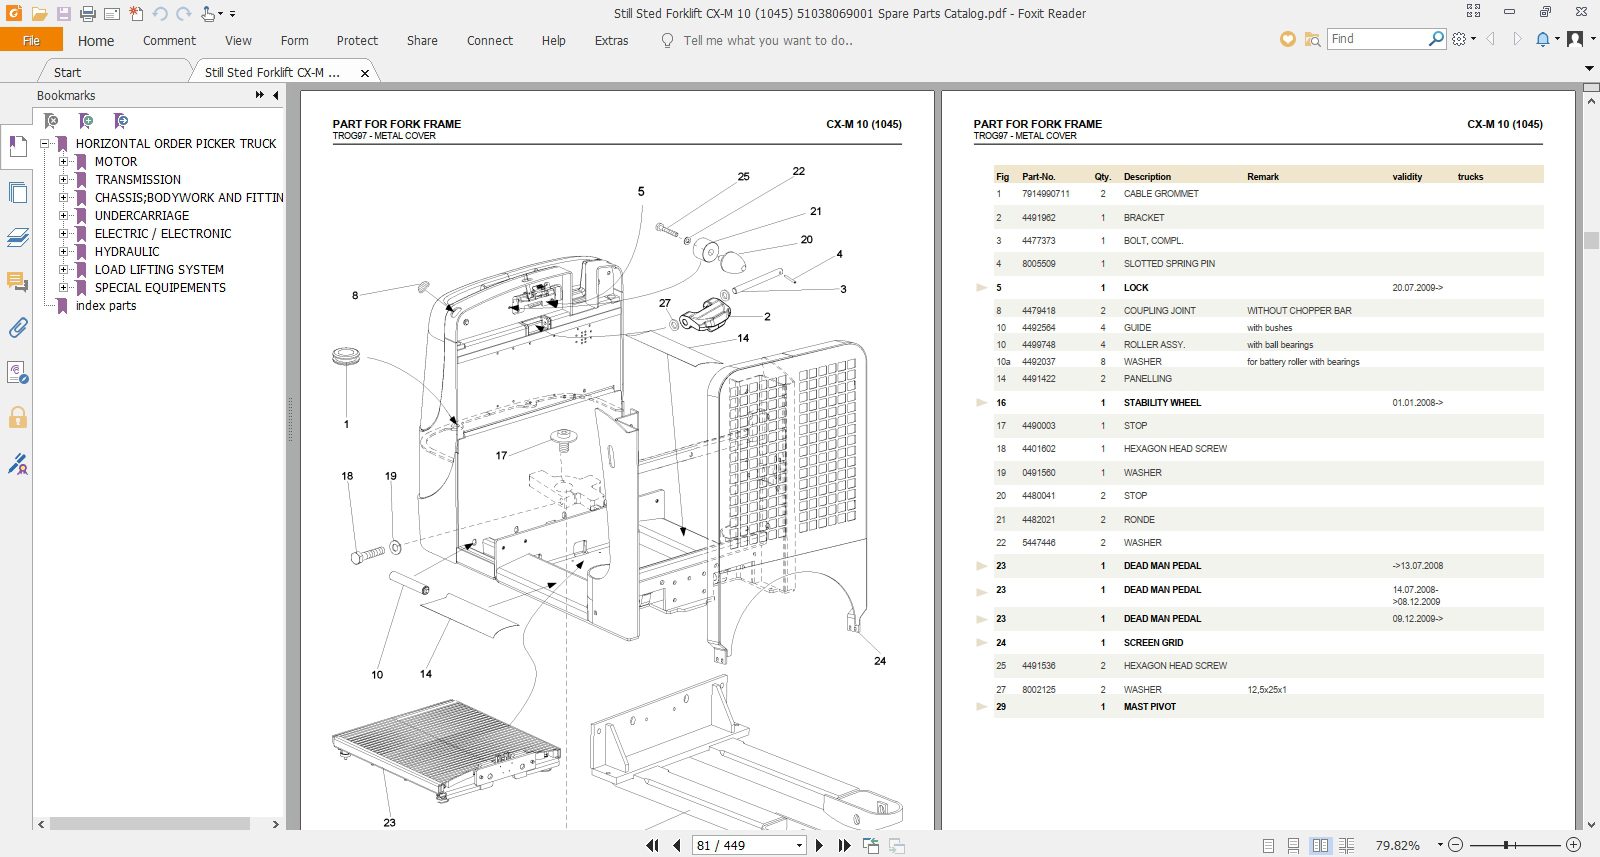Open the Pages thumbnails sidebar icon
The width and height of the screenshot is (1600, 857).
point(17,192)
